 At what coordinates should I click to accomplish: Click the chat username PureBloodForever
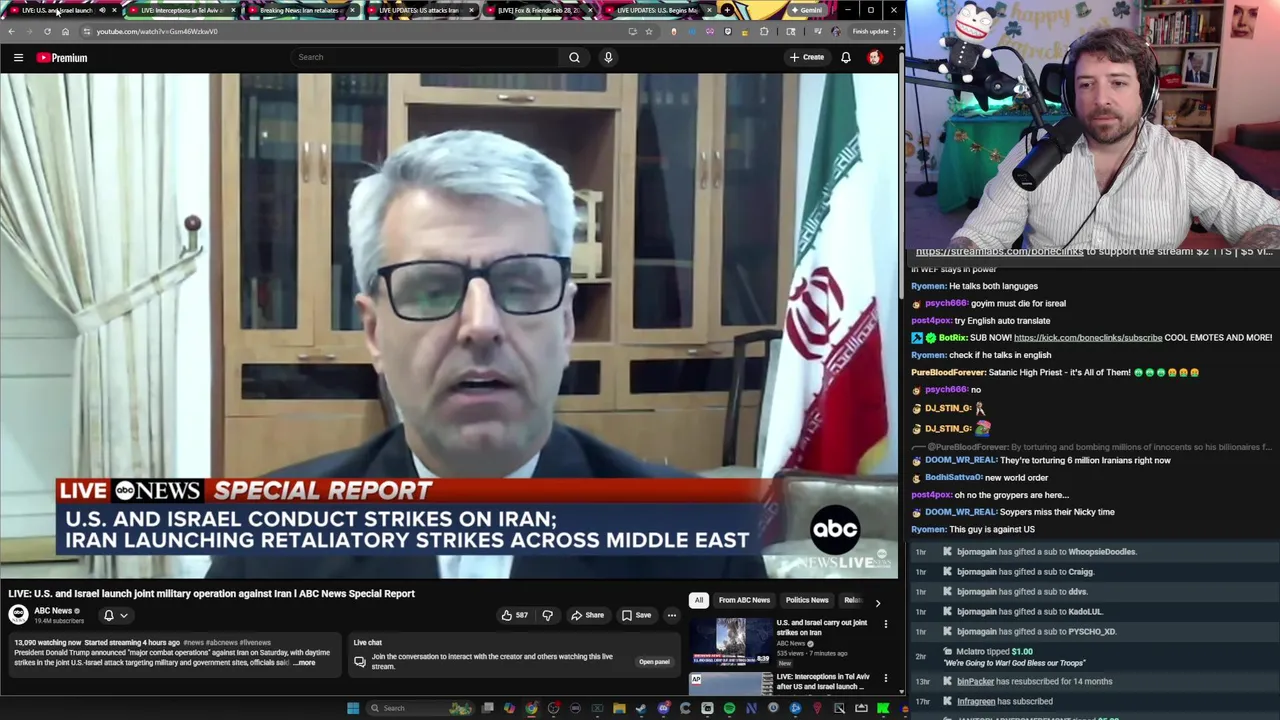click(x=948, y=373)
